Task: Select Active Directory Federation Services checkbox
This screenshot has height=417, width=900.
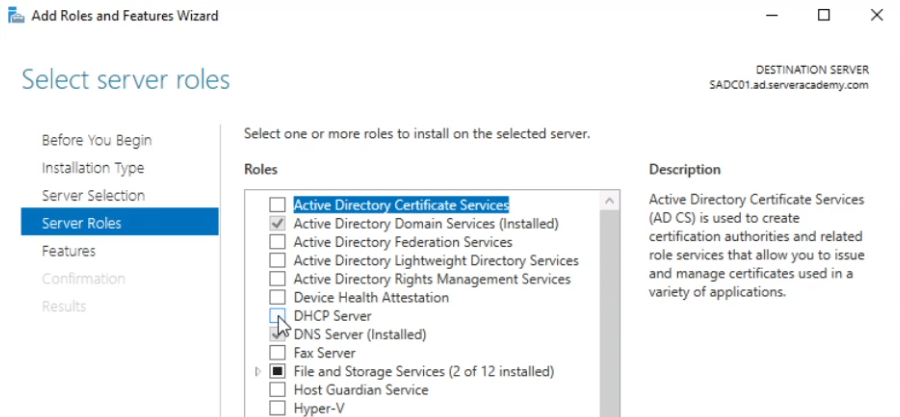Action: click(277, 242)
